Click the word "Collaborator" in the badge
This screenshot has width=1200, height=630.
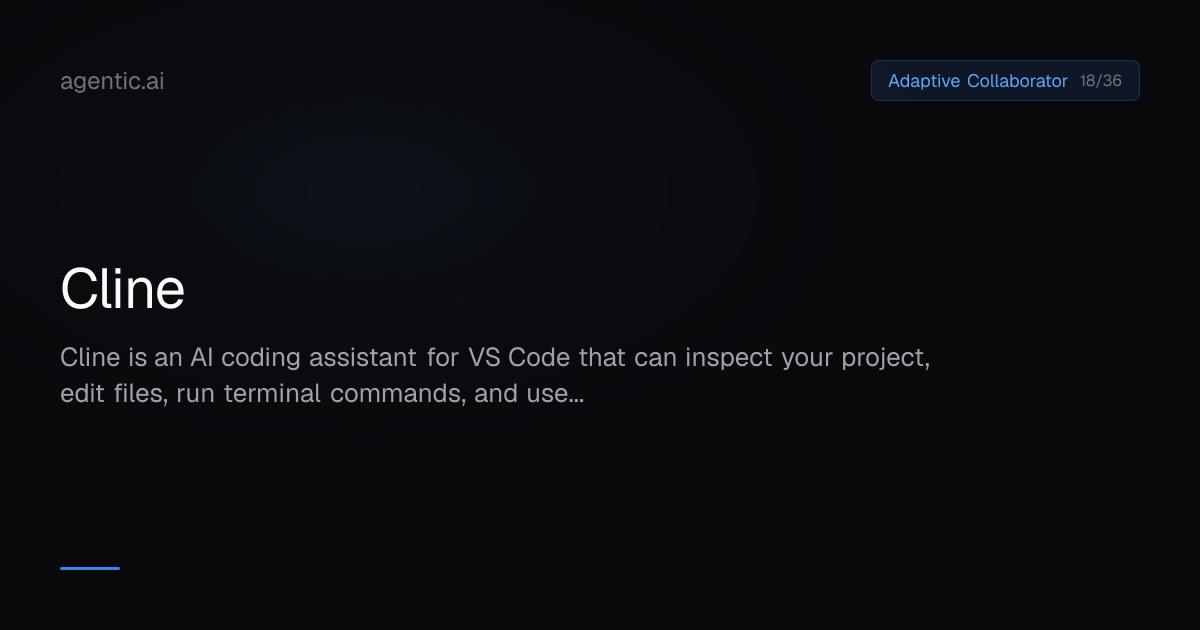[x=1017, y=81]
